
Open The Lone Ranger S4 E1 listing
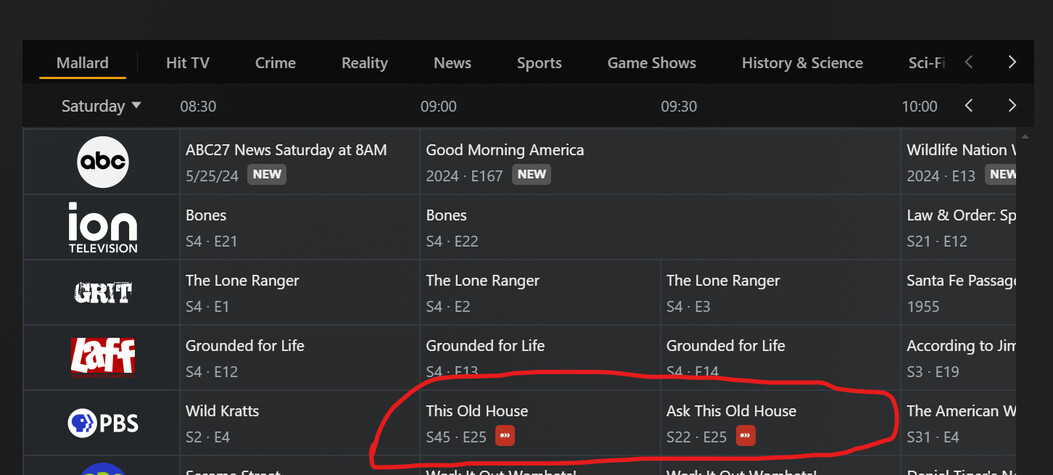(300, 292)
